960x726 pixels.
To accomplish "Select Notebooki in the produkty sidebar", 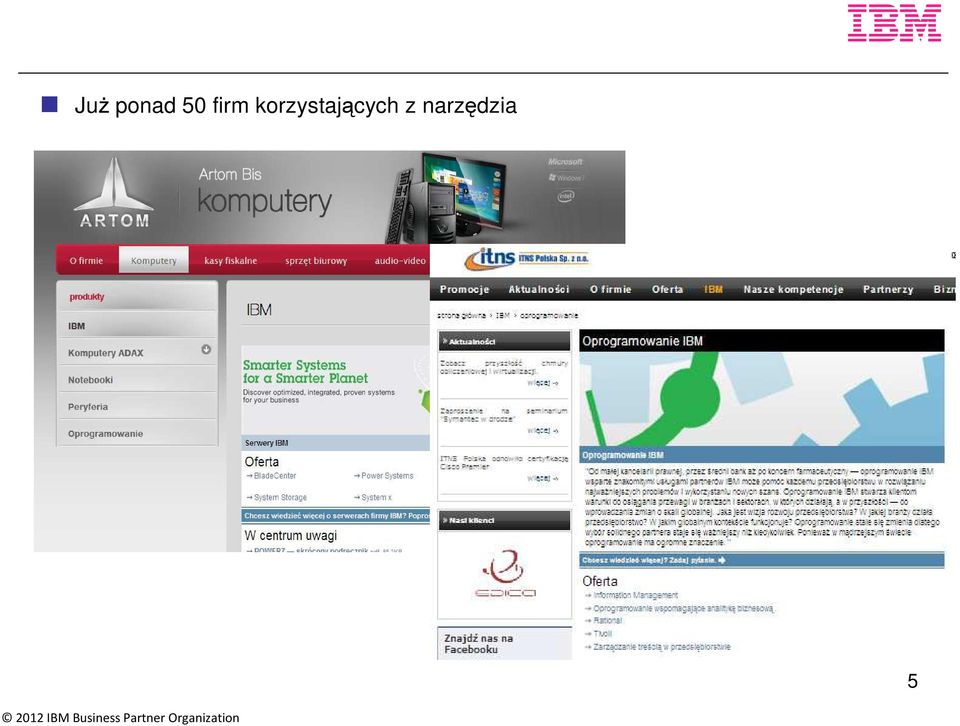I will pyautogui.click(x=137, y=380).
